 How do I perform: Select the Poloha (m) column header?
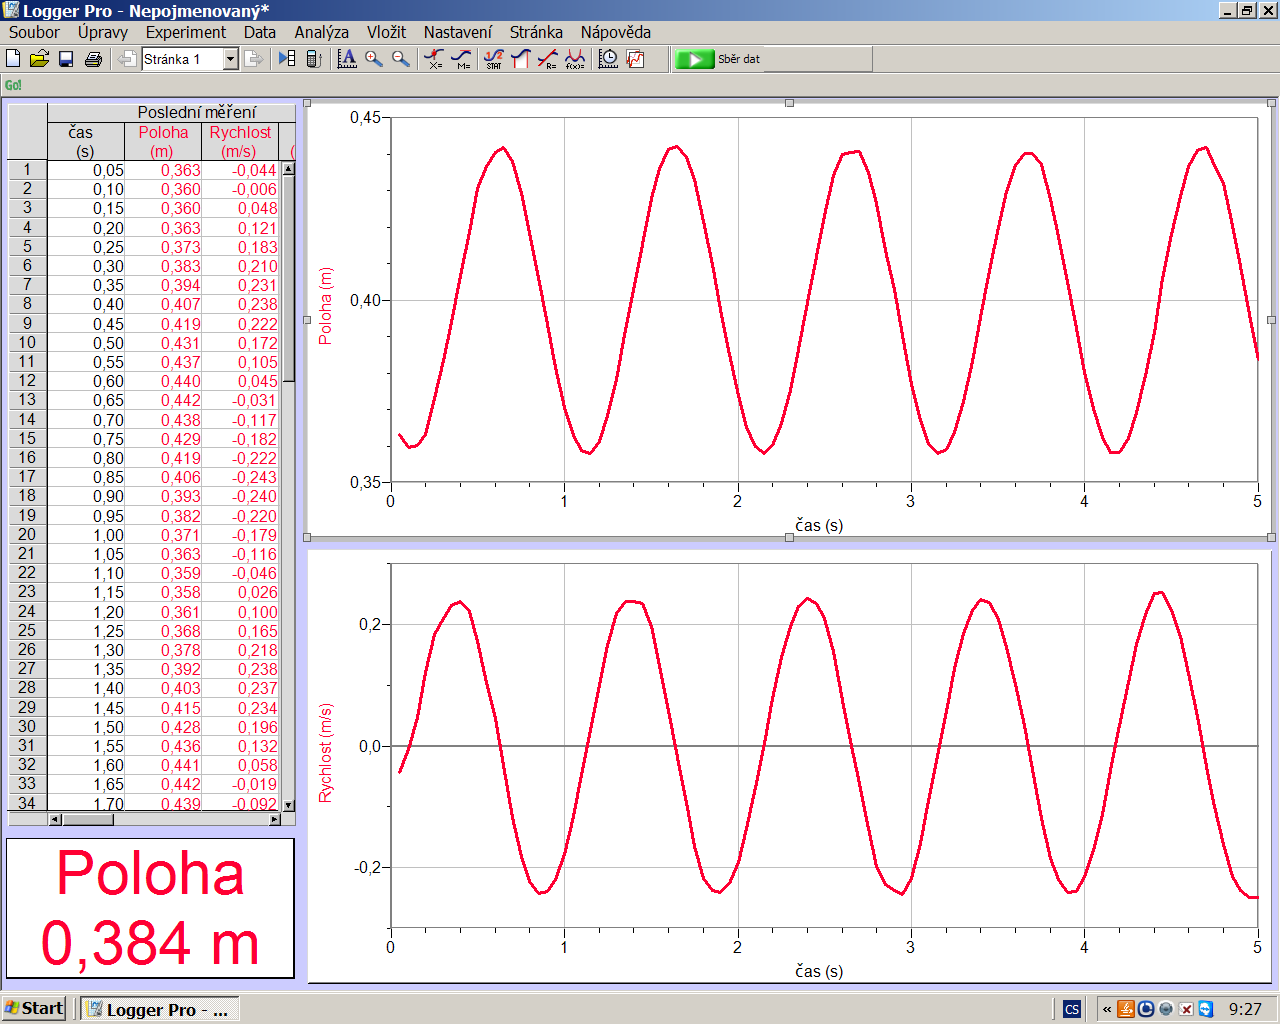163,141
